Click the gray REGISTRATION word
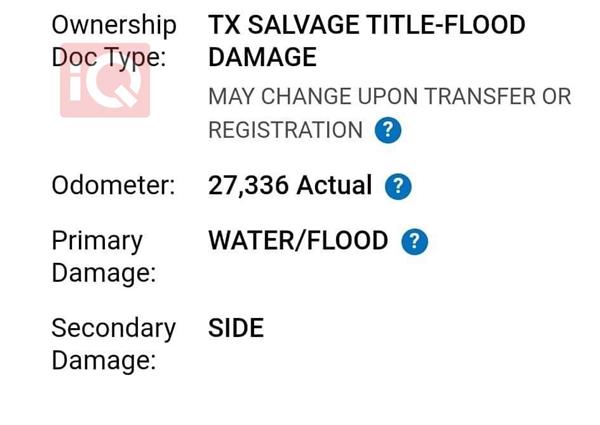The image size is (600, 425). (x=285, y=130)
